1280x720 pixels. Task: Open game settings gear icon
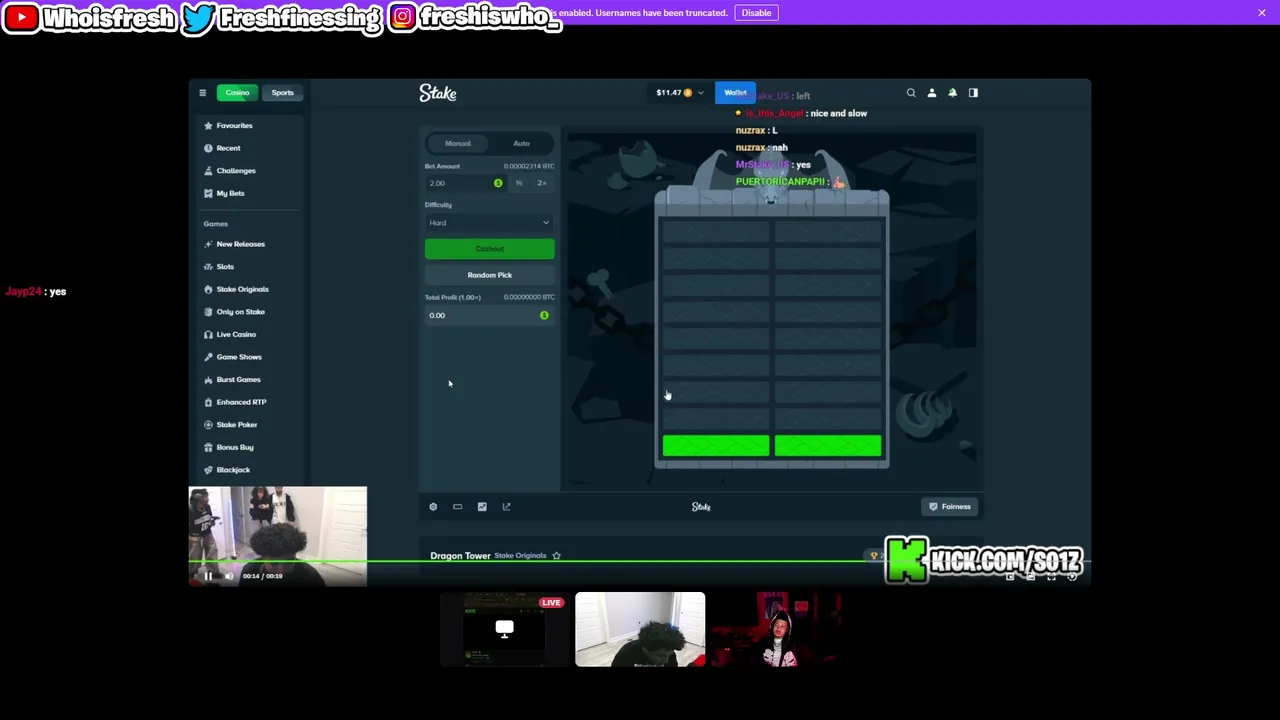tap(433, 507)
